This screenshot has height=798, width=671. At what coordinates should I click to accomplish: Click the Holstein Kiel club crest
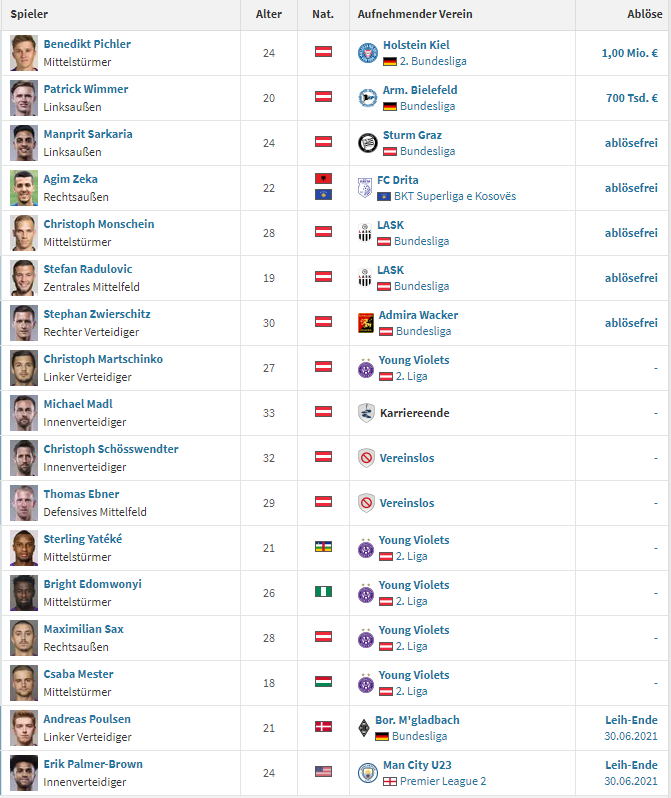pyautogui.click(x=368, y=53)
